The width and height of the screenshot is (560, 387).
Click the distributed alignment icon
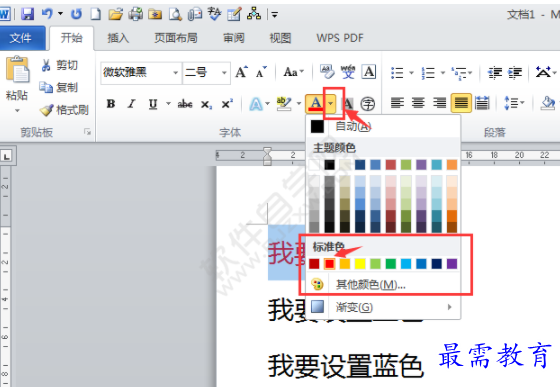pyautogui.click(x=482, y=104)
